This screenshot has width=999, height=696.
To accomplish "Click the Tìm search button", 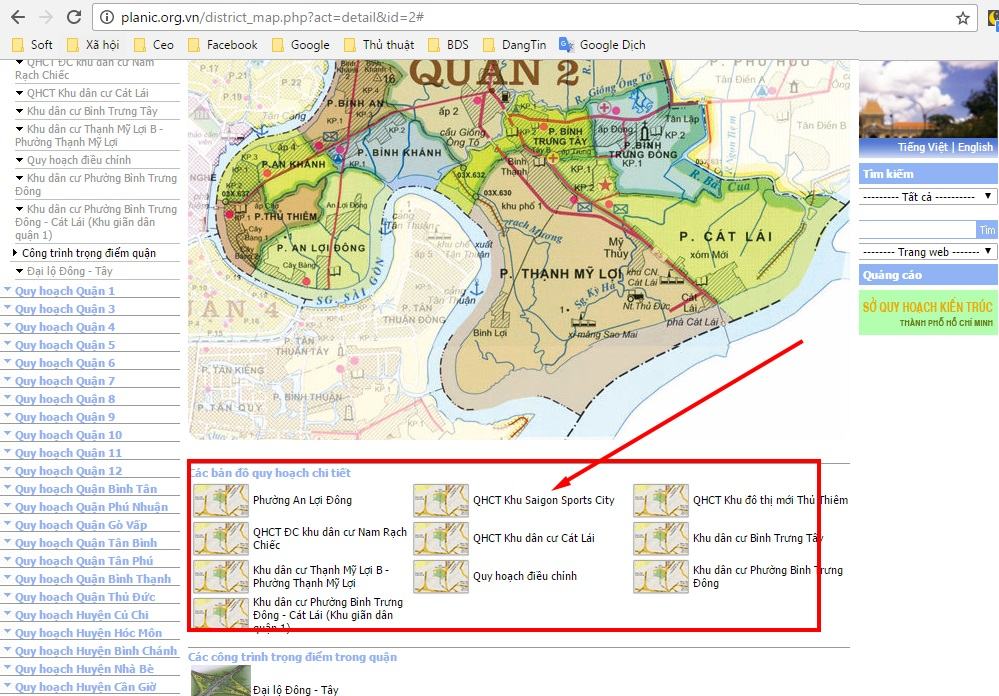I will point(987,230).
